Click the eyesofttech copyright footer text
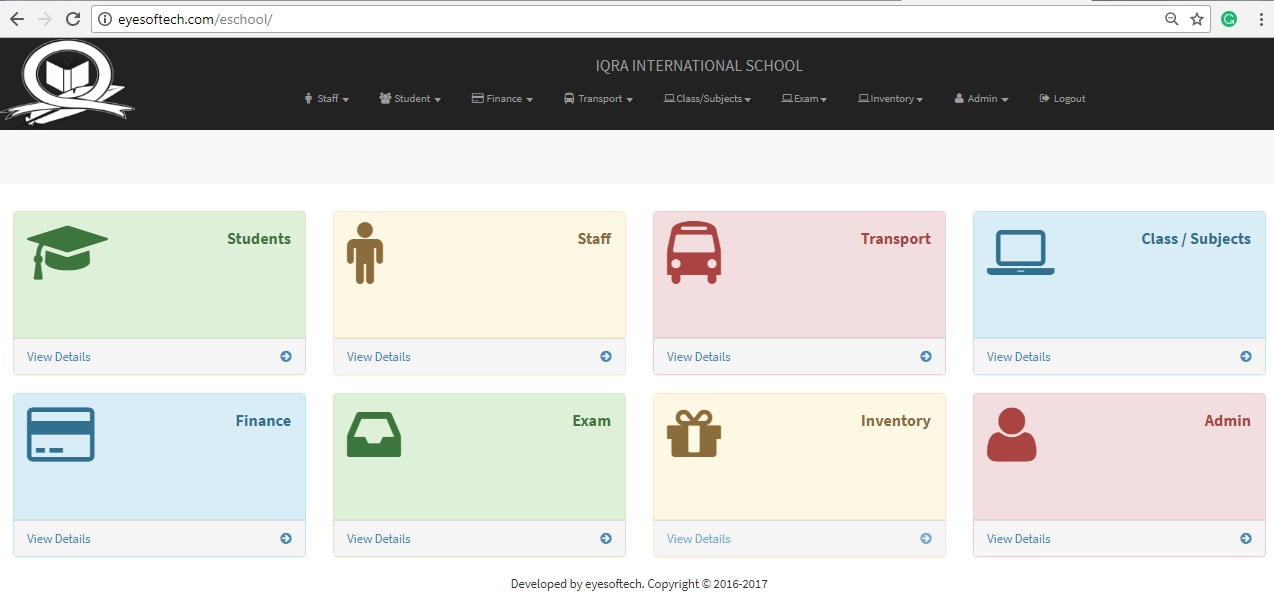1274x598 pixels. click(639, 584)
